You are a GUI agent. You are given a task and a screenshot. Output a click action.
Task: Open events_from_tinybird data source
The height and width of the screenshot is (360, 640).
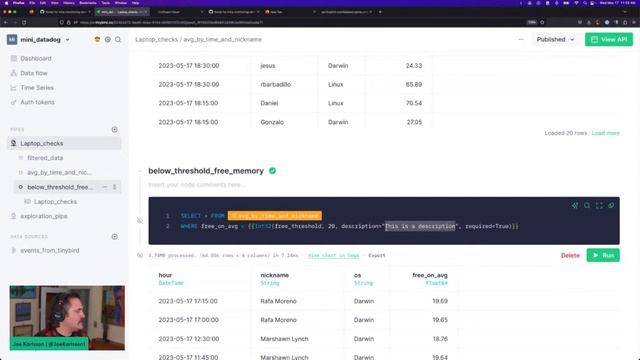point(49,250)
